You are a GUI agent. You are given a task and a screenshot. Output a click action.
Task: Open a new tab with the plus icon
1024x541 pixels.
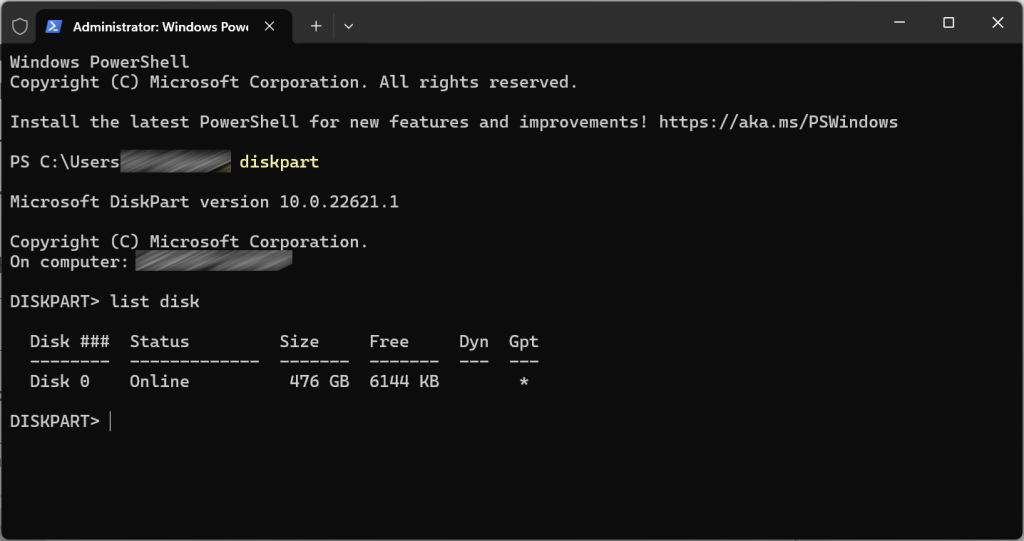(316, 26)
